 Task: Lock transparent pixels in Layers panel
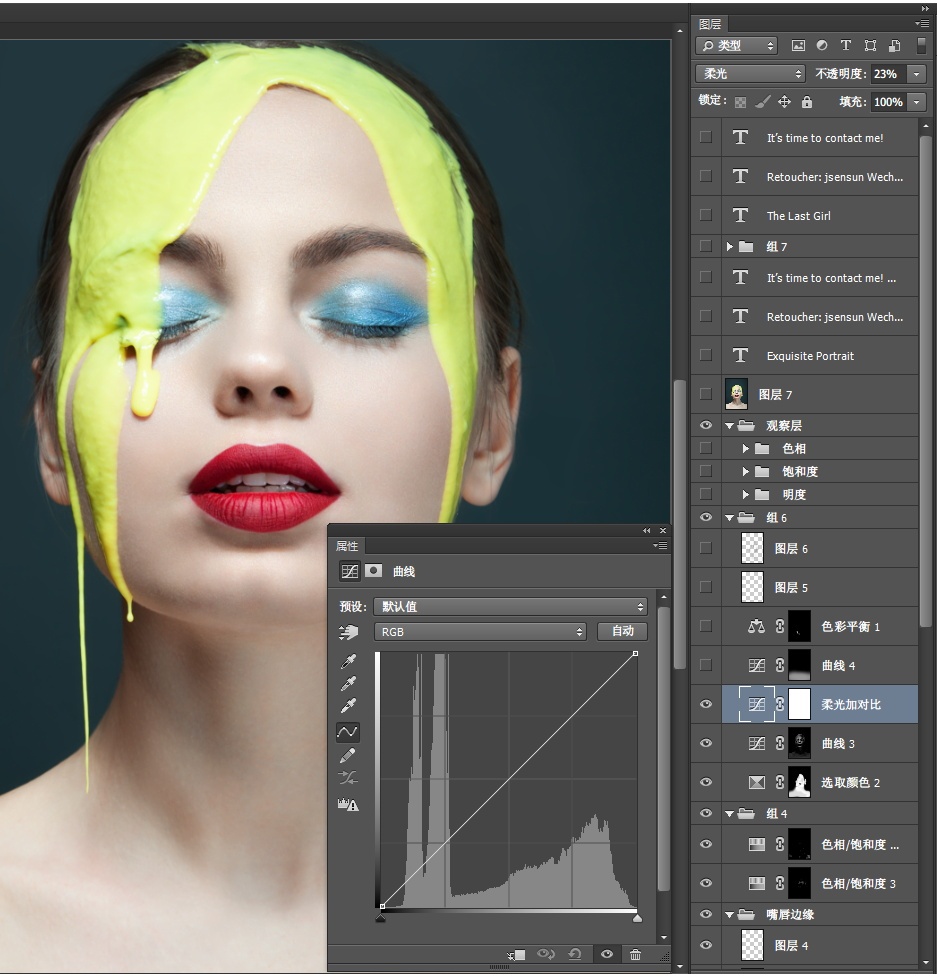[740, 102]
